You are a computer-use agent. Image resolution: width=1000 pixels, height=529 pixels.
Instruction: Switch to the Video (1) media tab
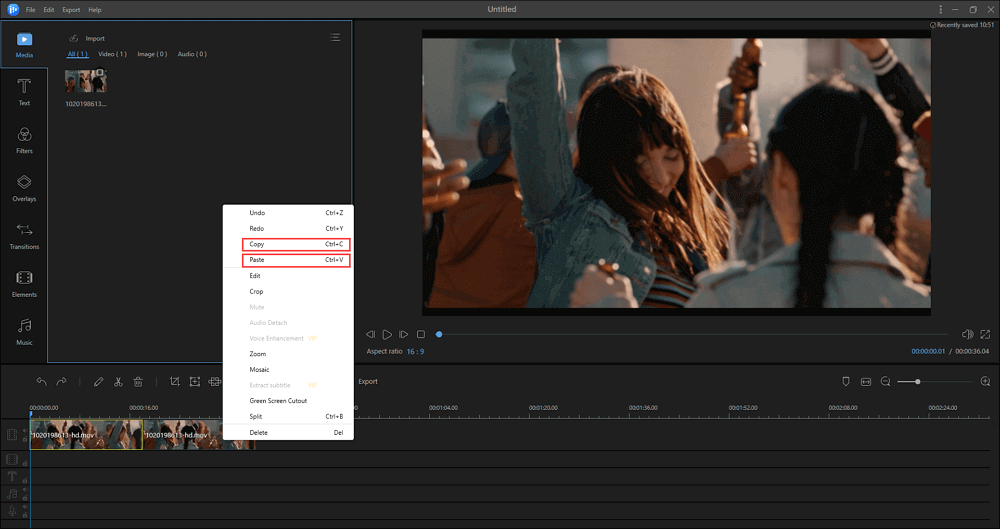112,54
